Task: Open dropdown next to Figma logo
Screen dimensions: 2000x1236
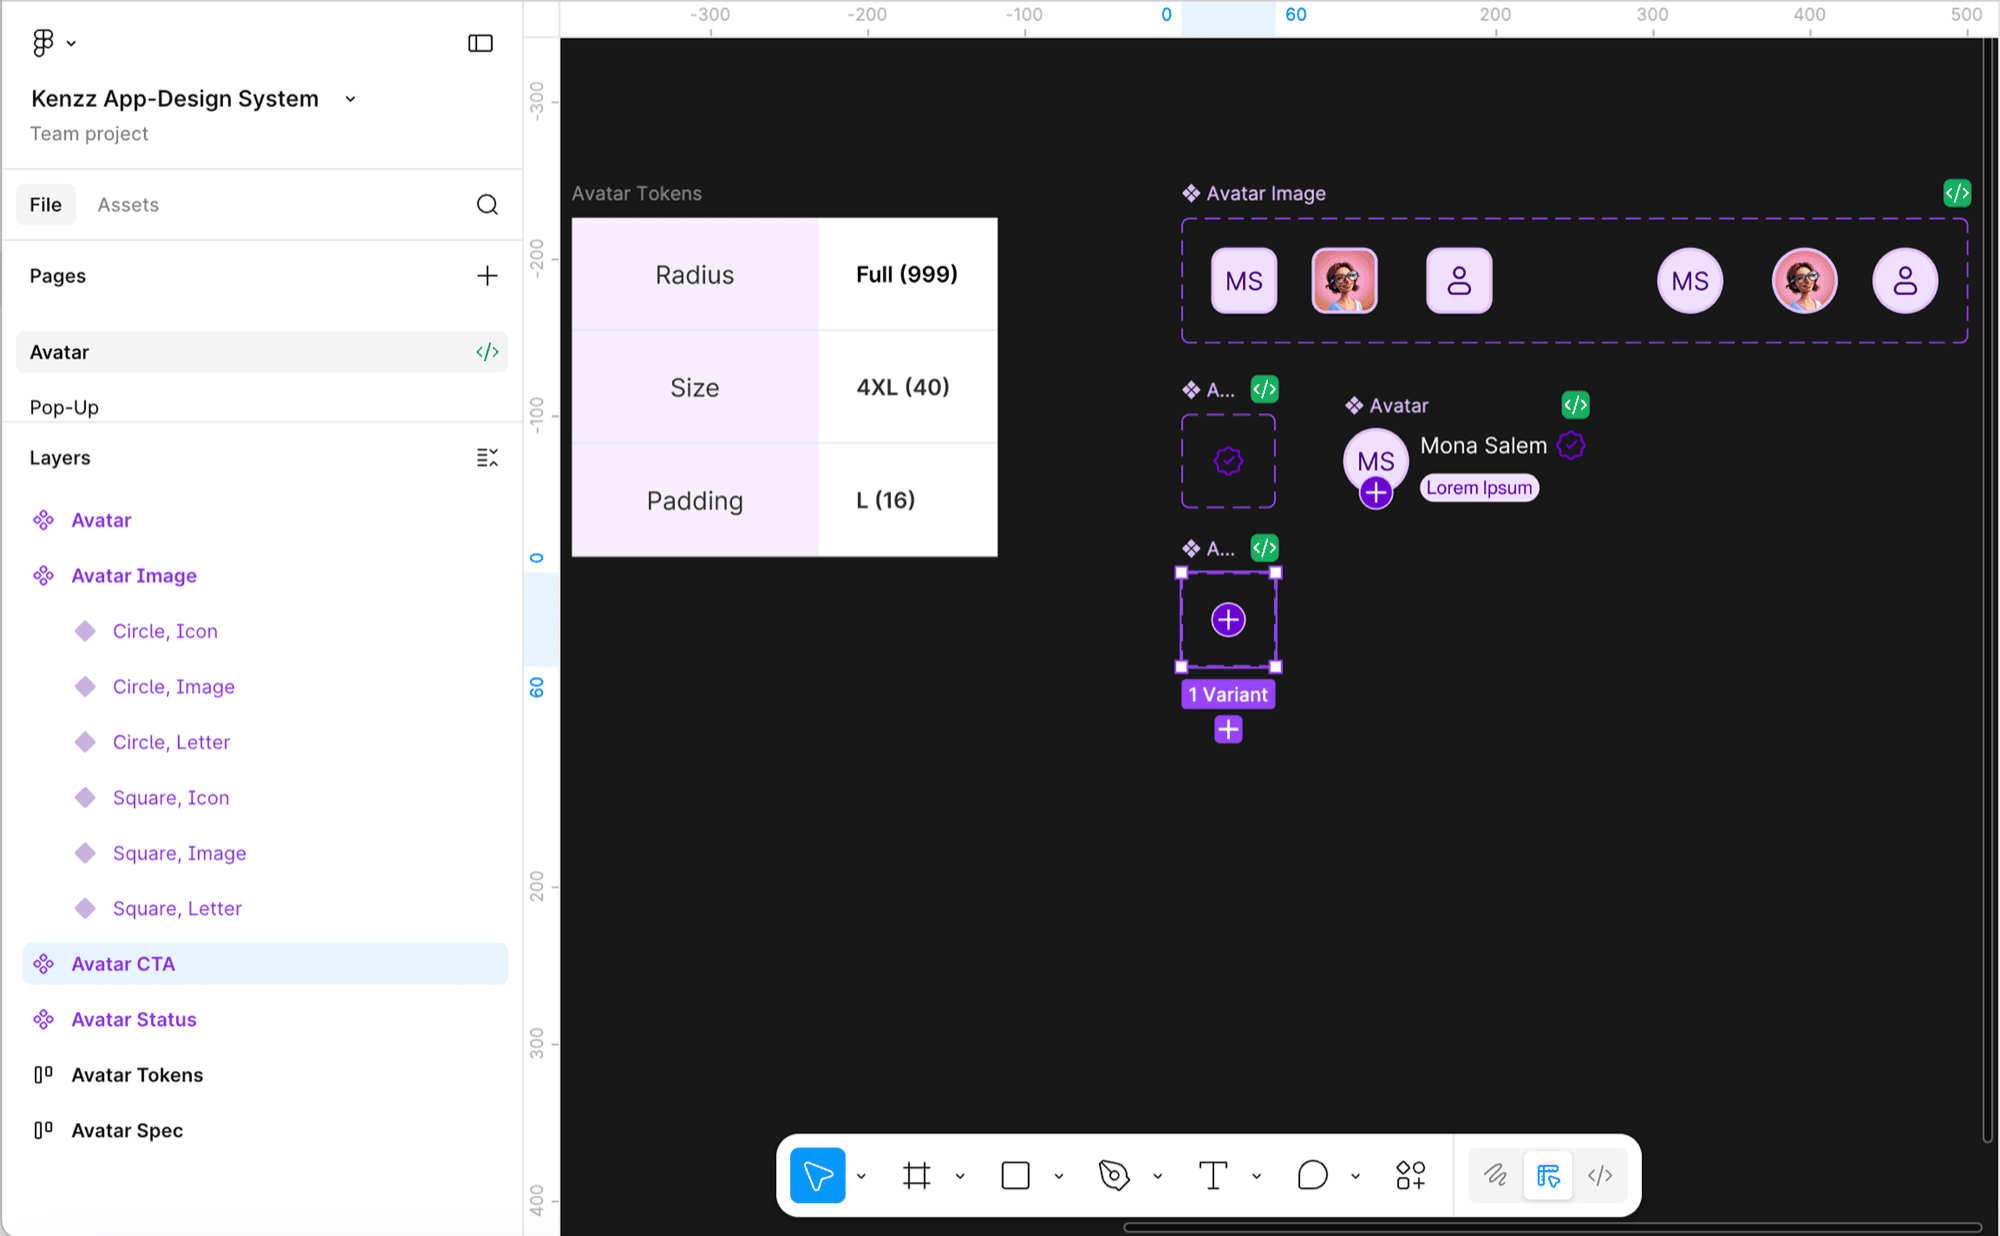Action: coord(71,44)
